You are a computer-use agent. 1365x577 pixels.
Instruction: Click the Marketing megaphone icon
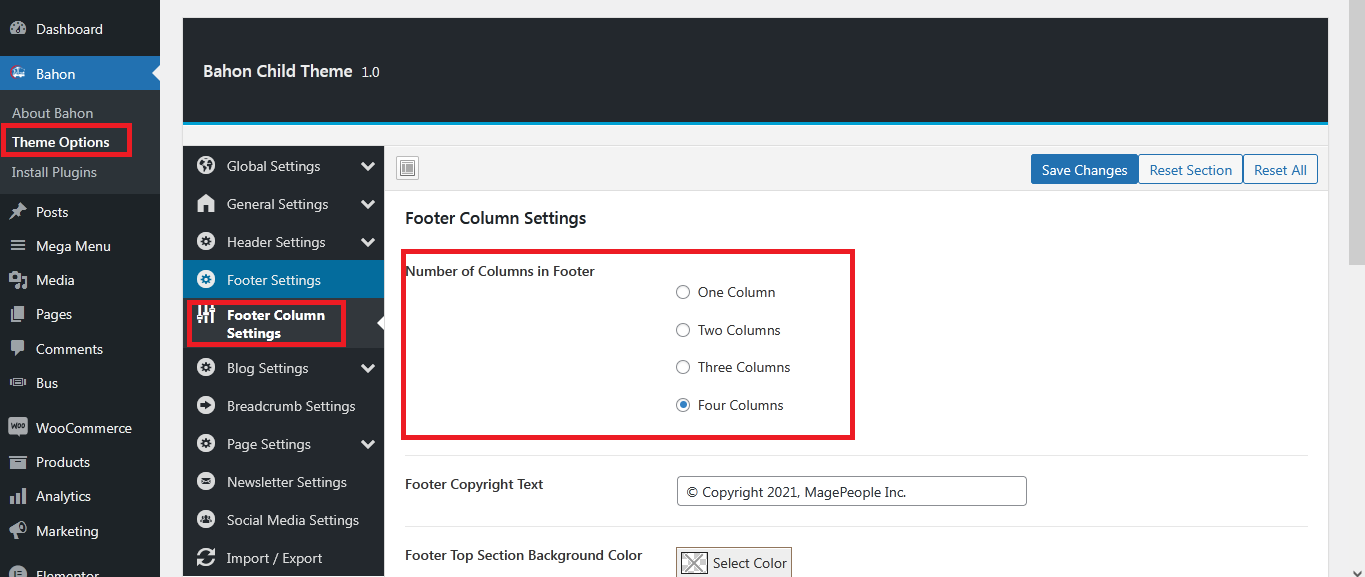click(18, 531)
